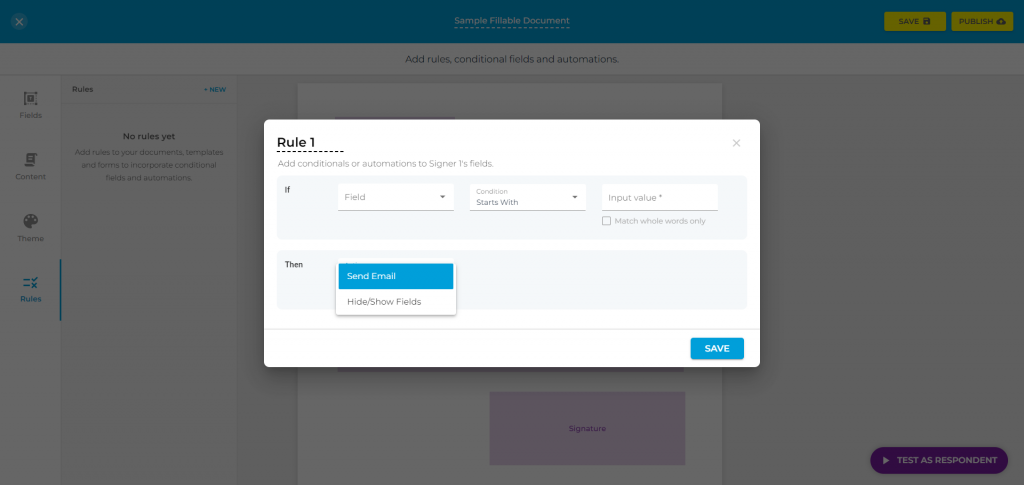Click the play icon on Test as Respondent

pos(886,460)
